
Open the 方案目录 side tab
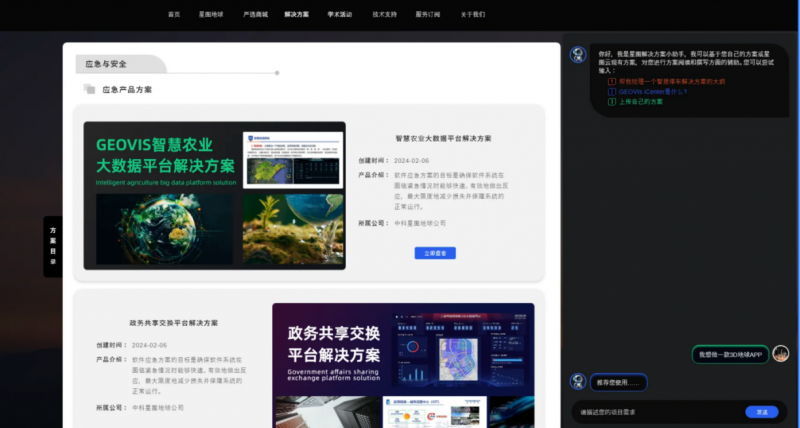53,246
